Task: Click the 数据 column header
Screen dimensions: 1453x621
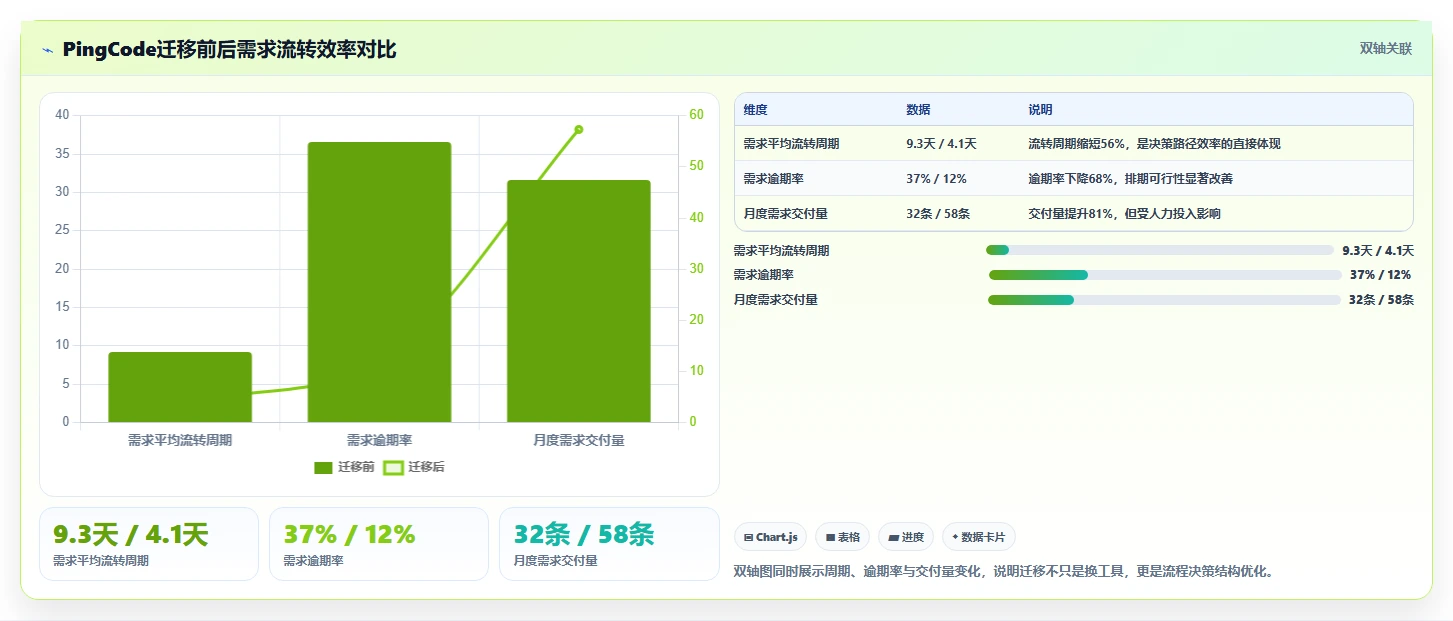Action: tap(918, 110)
